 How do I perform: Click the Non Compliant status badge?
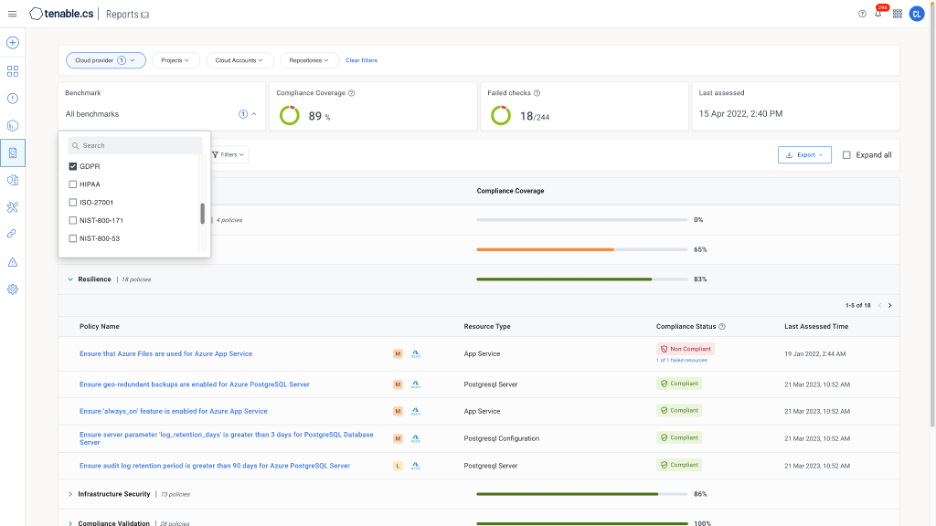(x=685, y=349)
